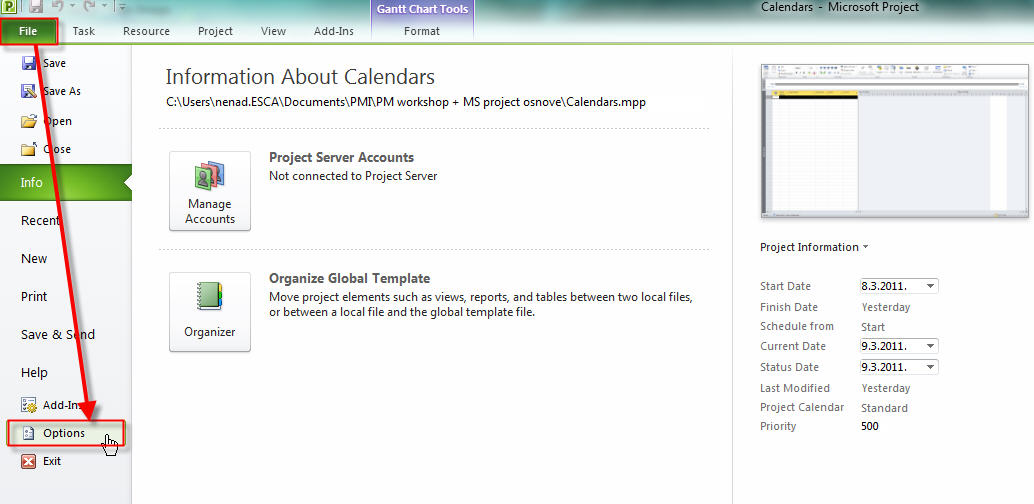1034x504 pixels.
Task: Click the Open folder icon
Action: coord(29,121)
